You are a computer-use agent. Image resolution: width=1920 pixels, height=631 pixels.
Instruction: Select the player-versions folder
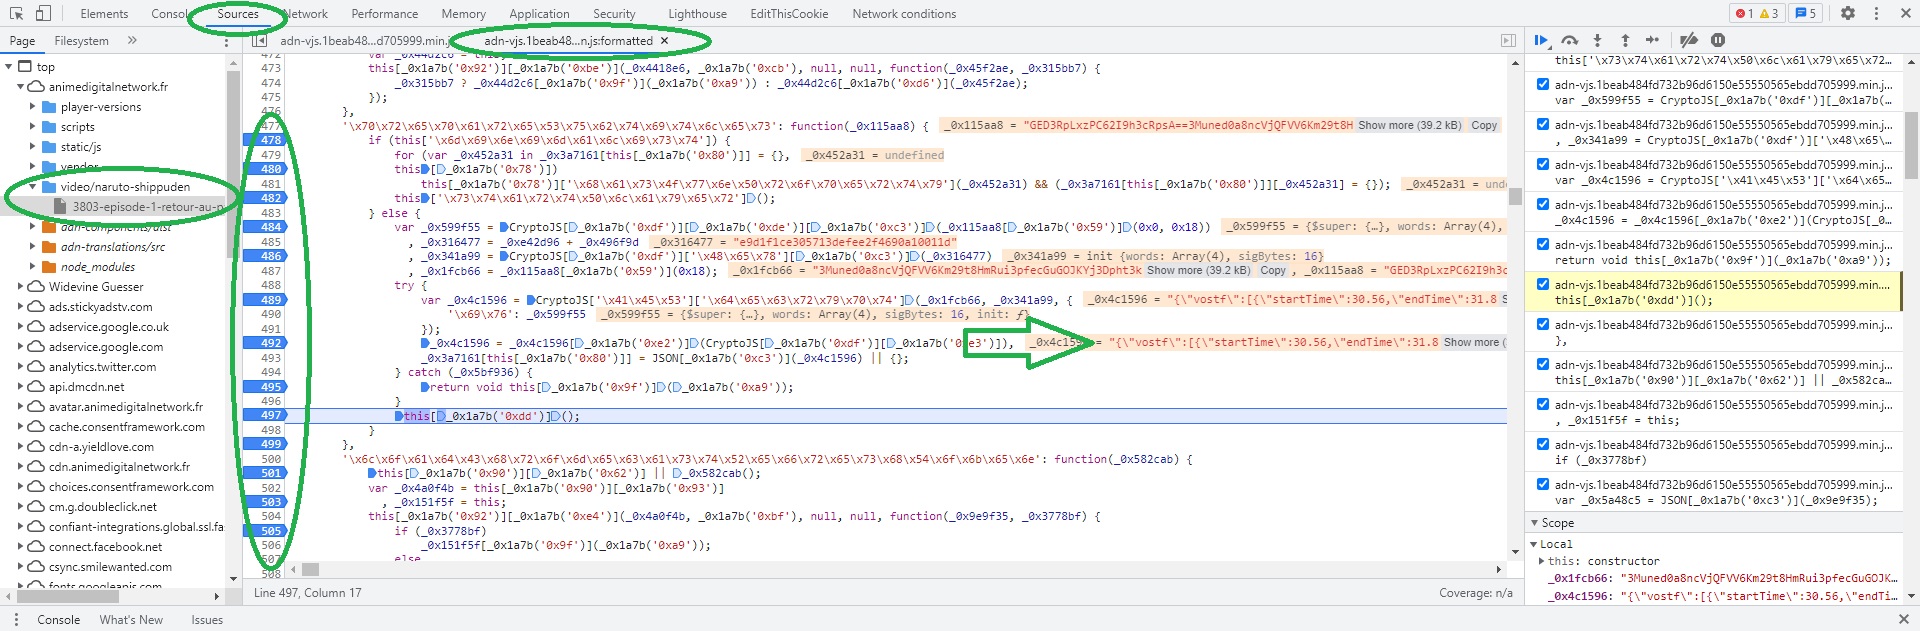(101, 107)
